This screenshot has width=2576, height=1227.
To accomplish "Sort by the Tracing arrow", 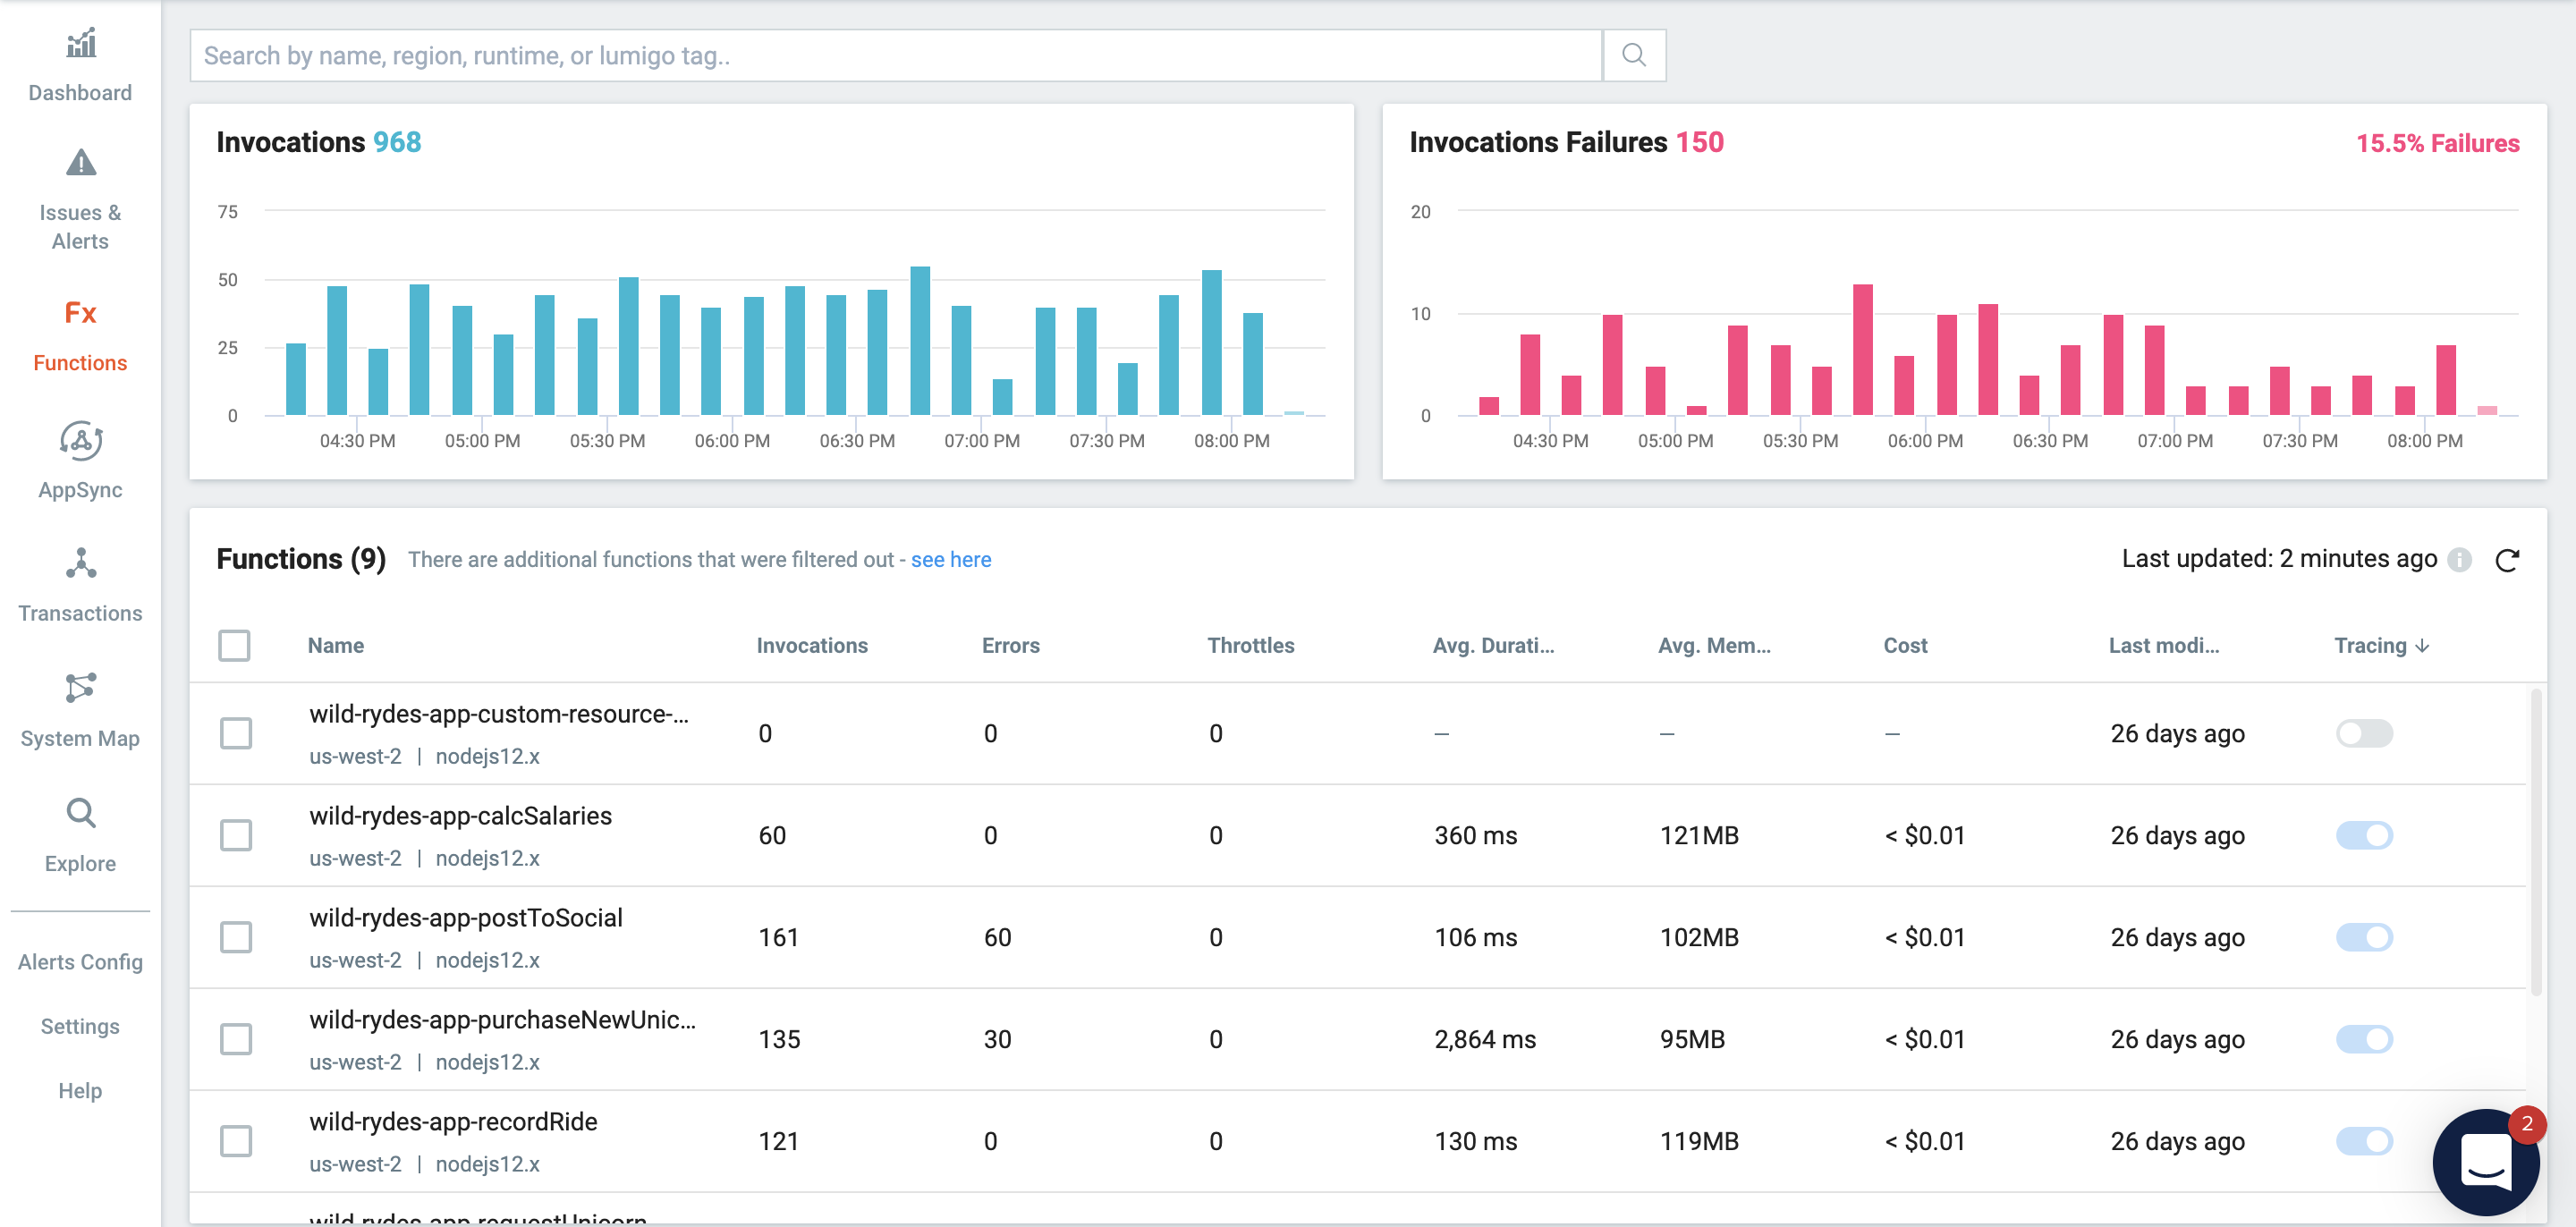I will pyautogui.click(x=2422, y=646).
